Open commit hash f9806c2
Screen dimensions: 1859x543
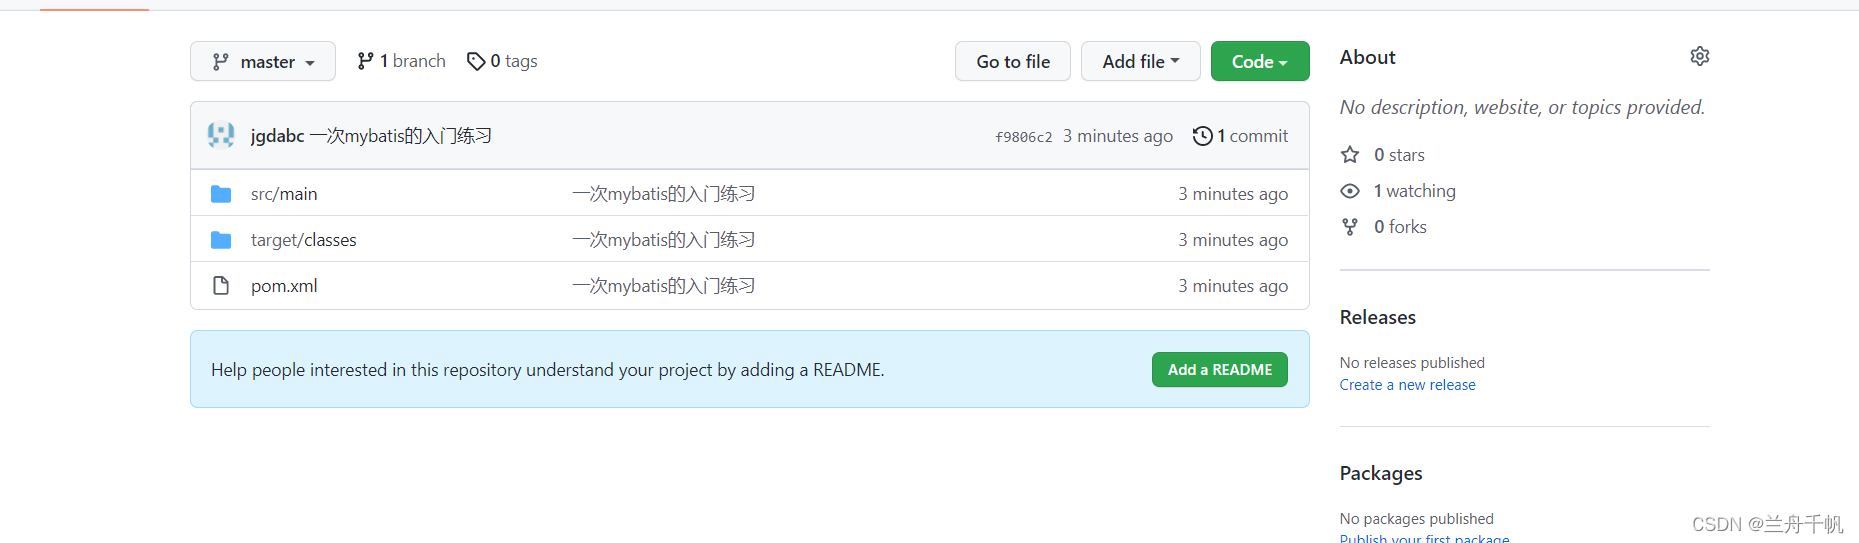pos(1023,137)
